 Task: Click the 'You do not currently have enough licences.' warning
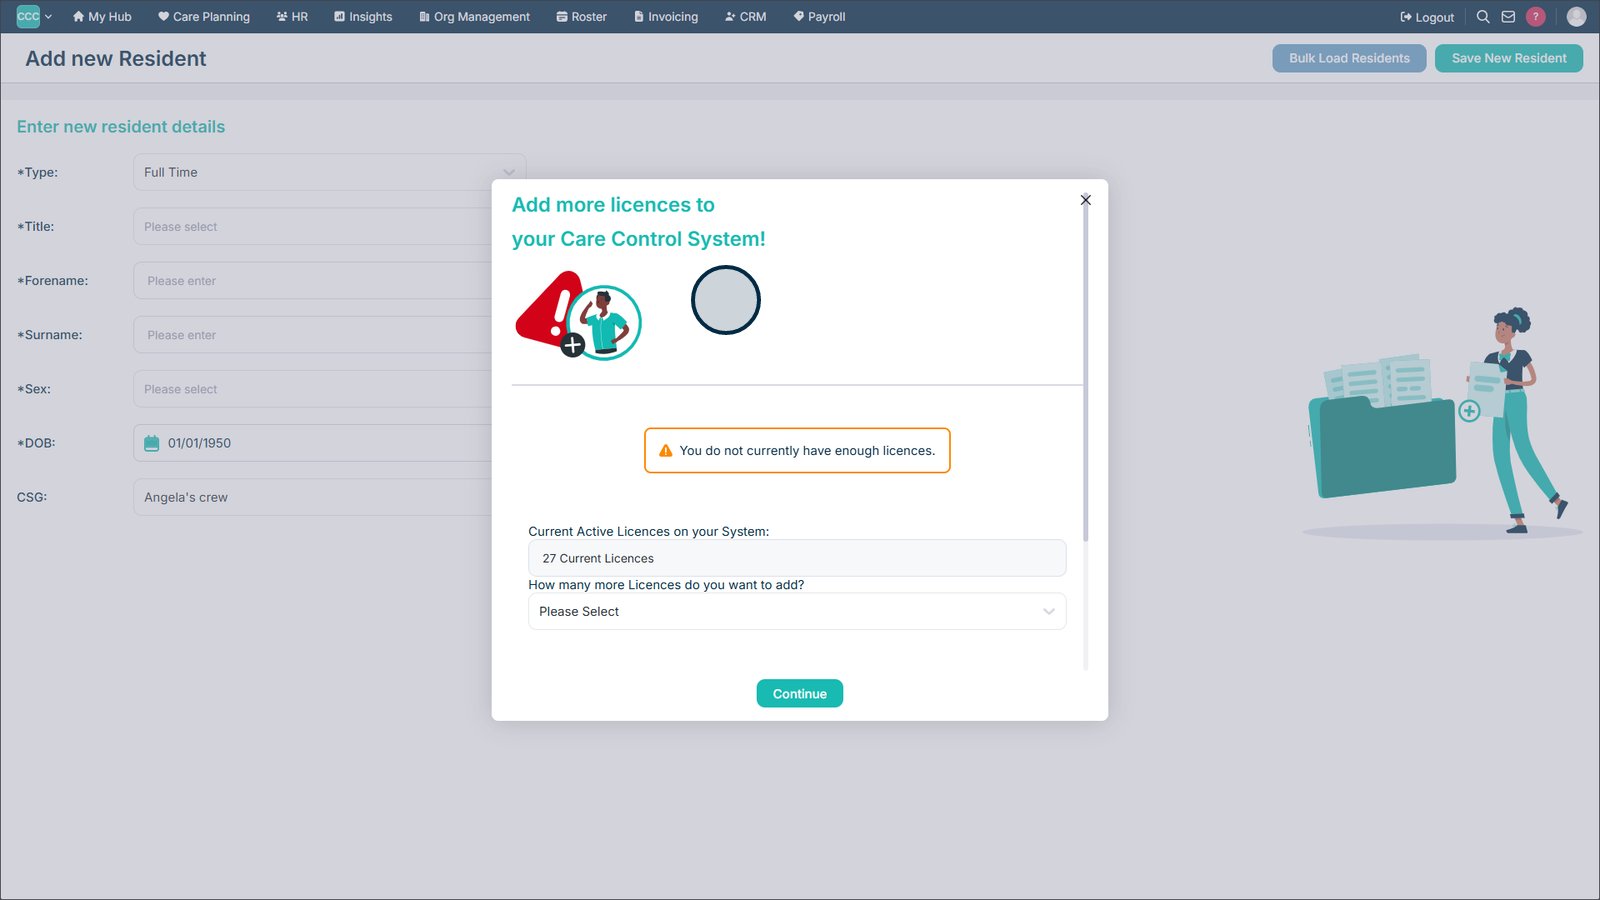coord(797,451)
